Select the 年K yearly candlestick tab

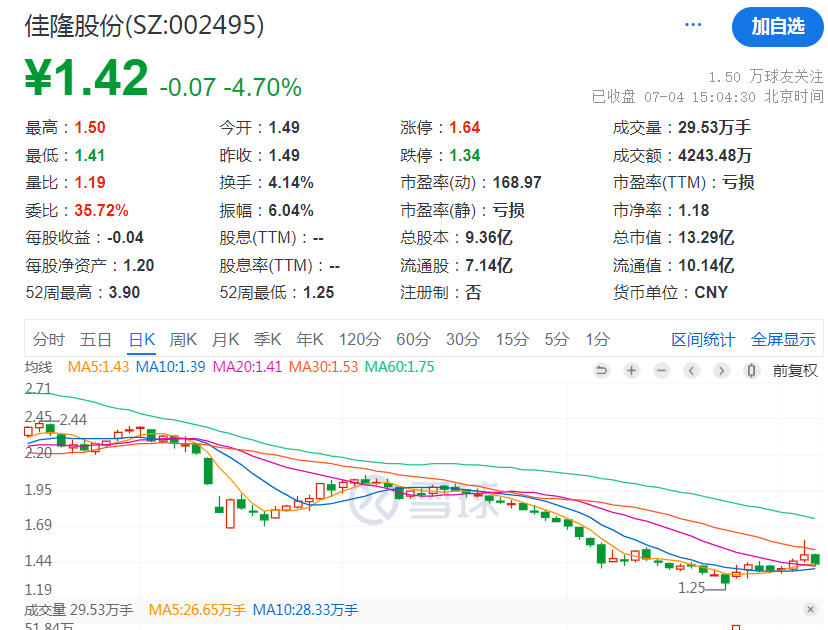[x=309, y=339]
